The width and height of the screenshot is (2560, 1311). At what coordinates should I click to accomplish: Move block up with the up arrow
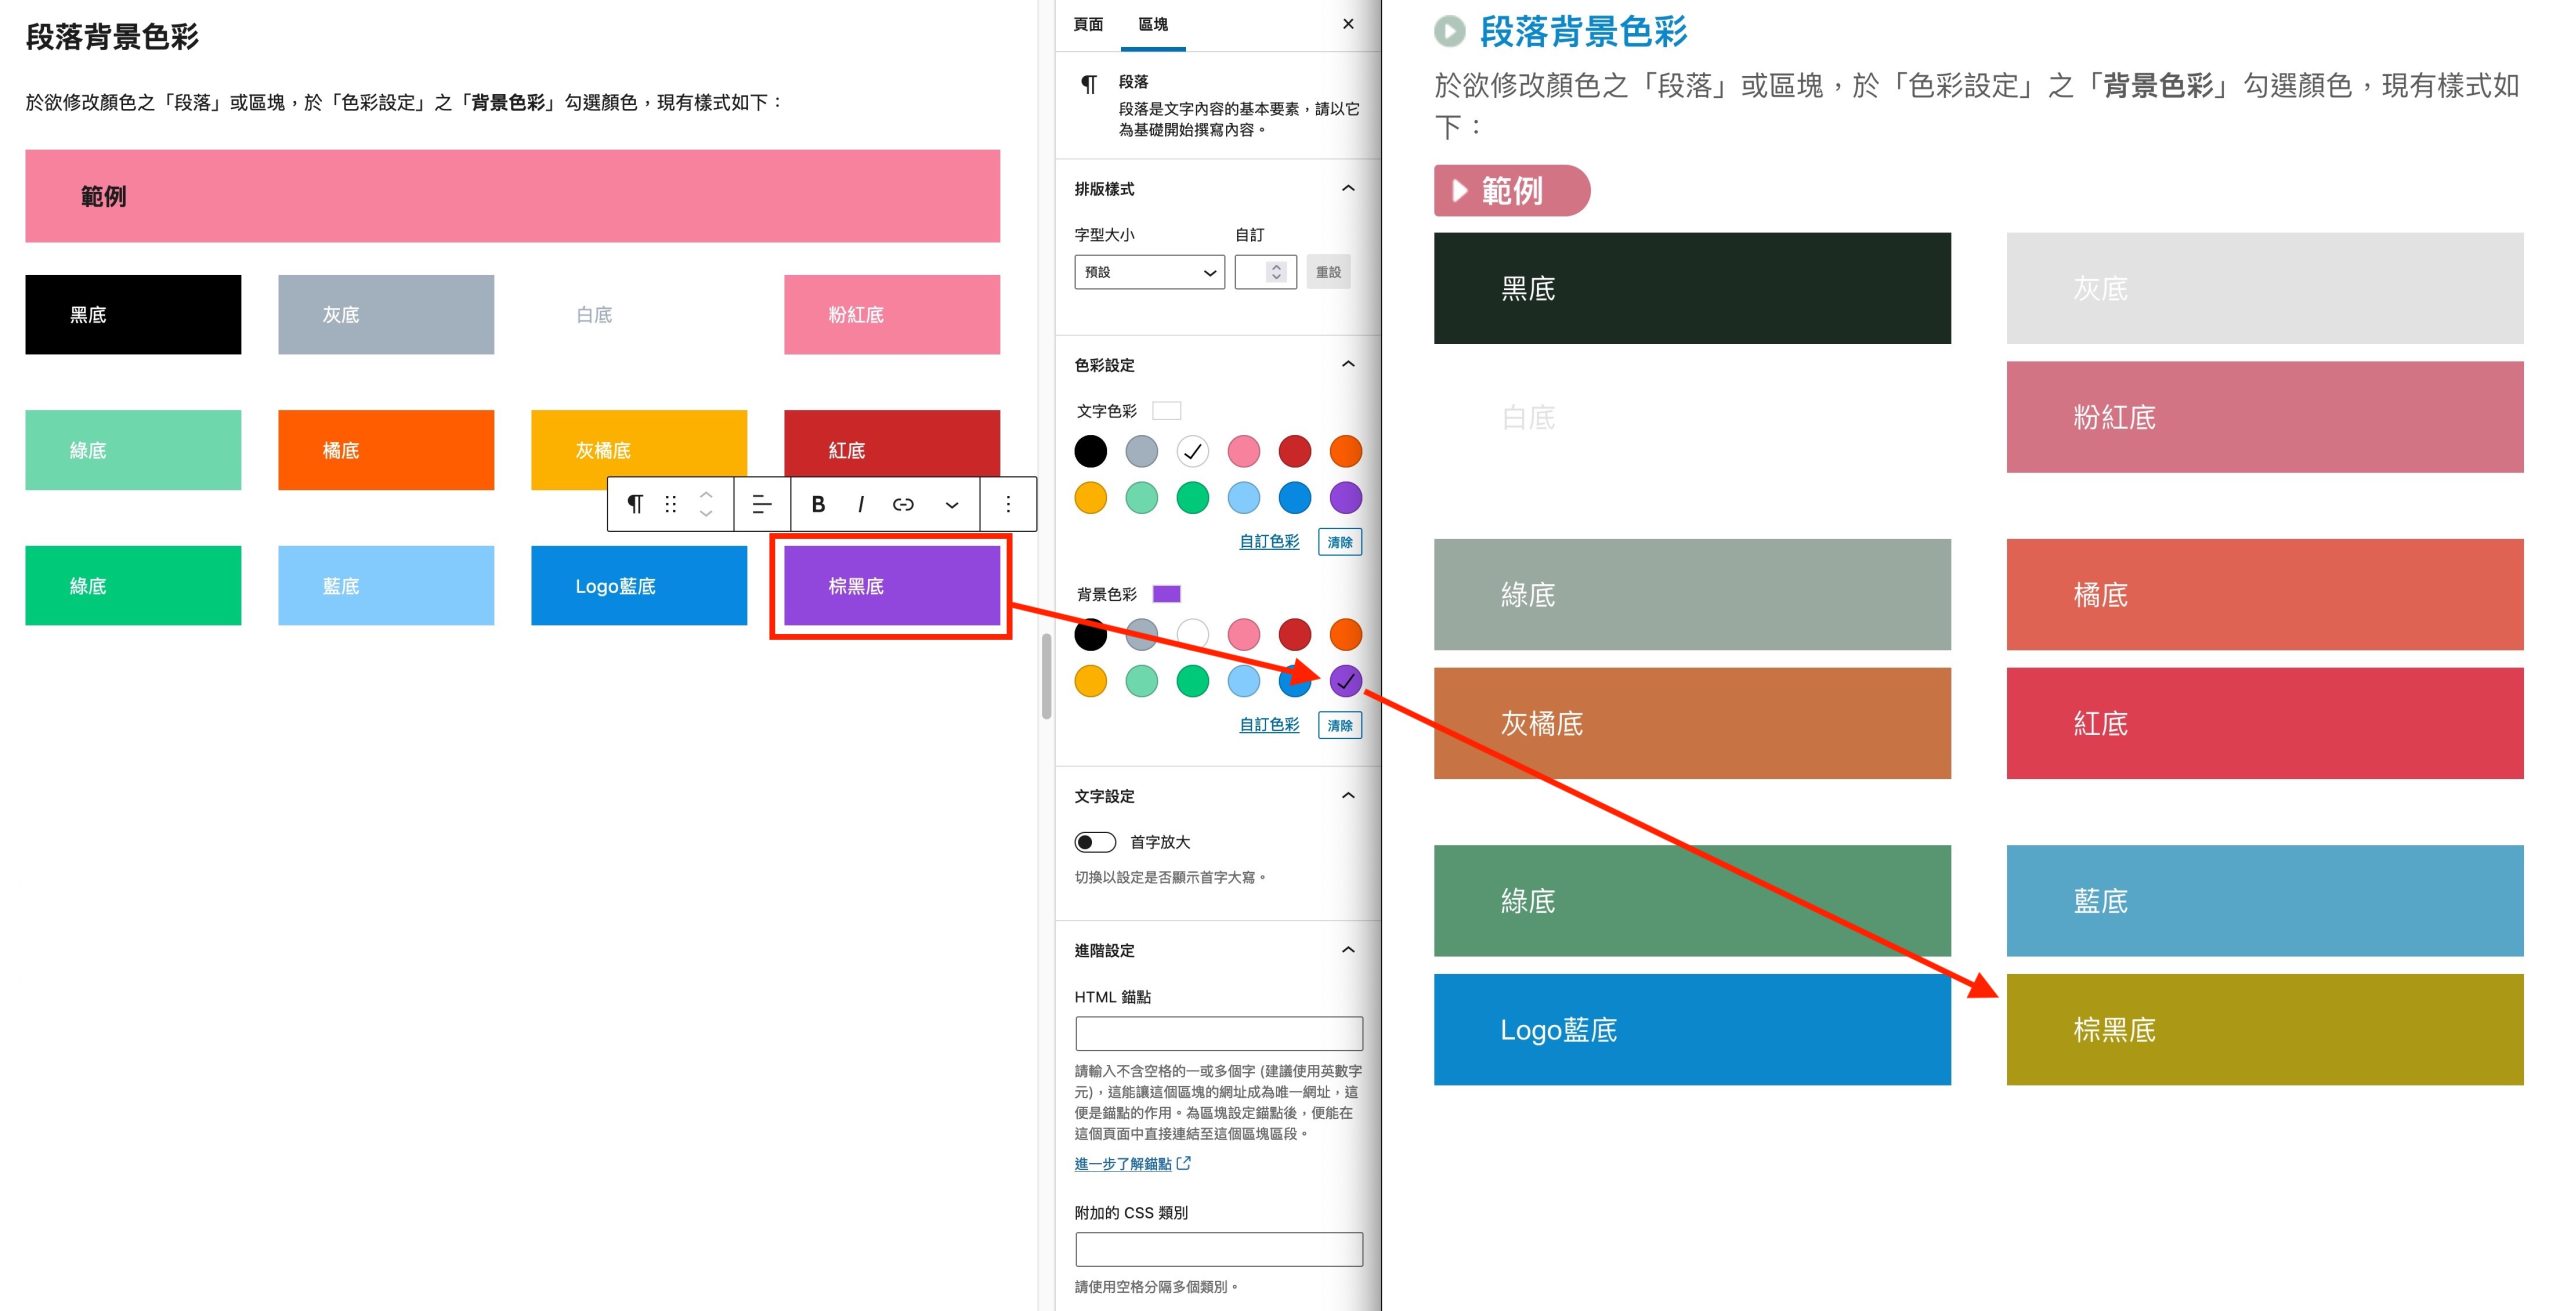(706, 494)
